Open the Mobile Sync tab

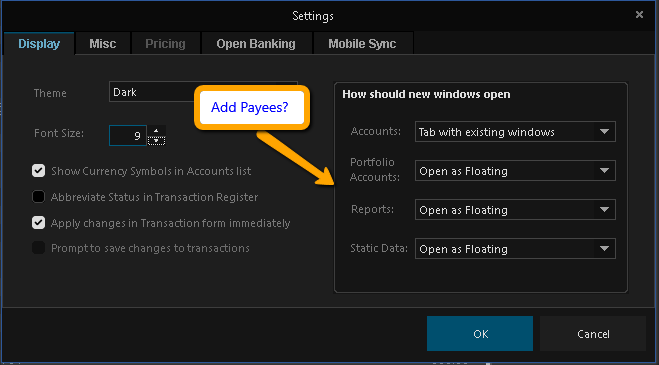[x=362, y=44]
